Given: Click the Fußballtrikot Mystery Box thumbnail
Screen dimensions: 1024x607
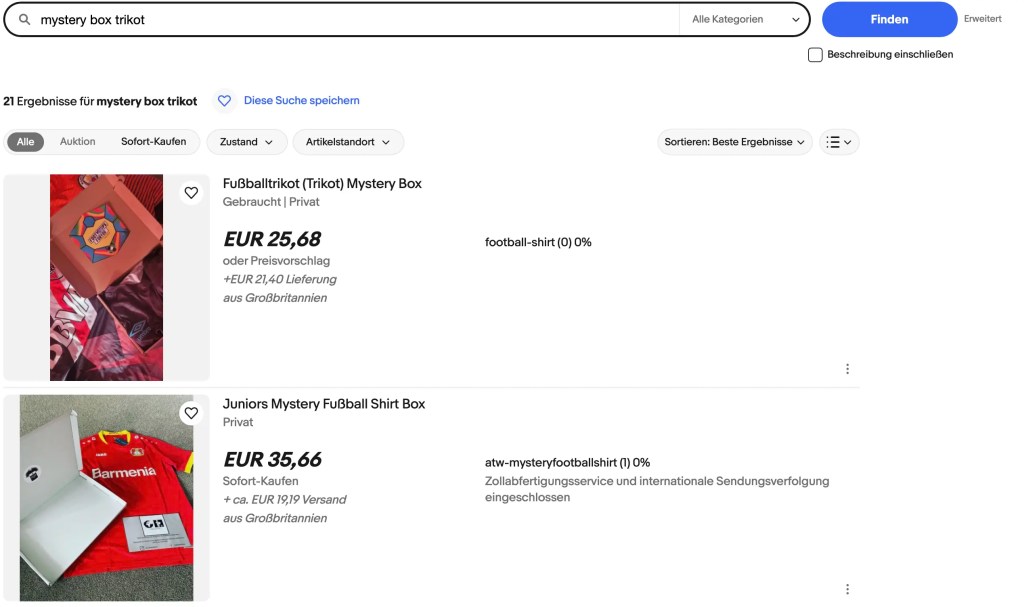Looking at the screenshot, I should pyautogui.click(x=106, y=277).
